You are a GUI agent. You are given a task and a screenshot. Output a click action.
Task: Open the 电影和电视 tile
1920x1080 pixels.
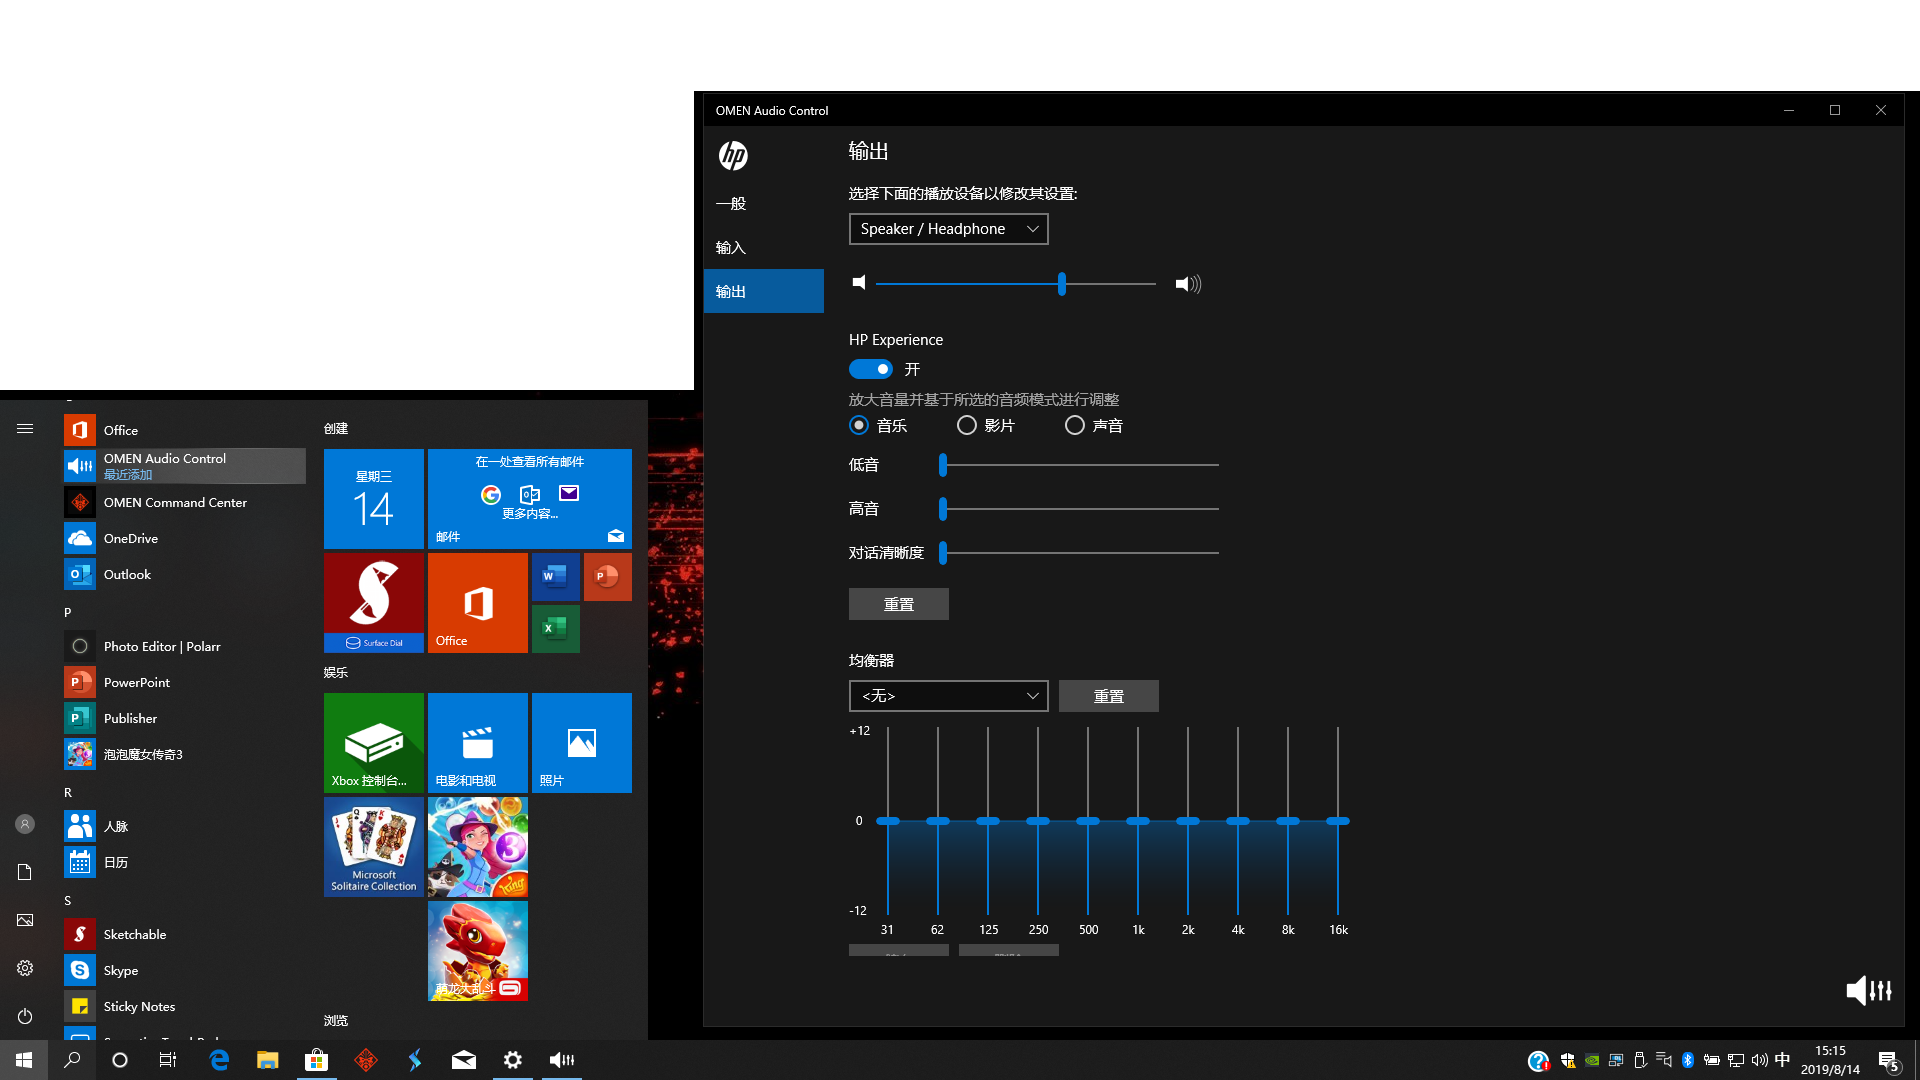tap(477, 742)
